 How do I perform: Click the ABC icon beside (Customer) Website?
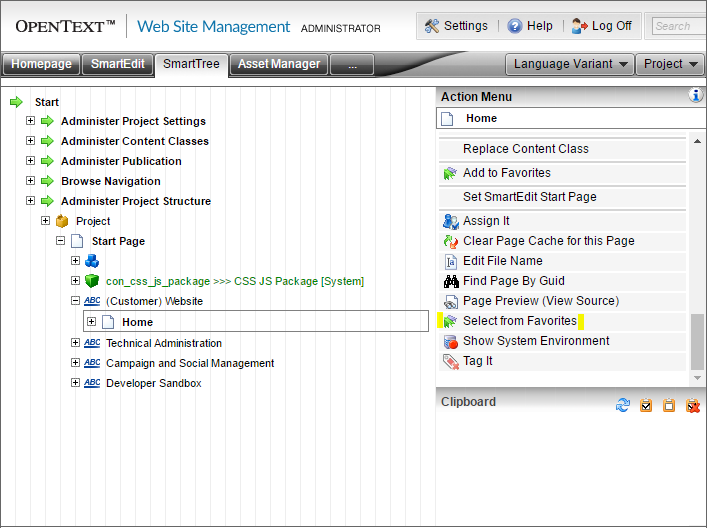pyautogui.click(x=92, y=301)
